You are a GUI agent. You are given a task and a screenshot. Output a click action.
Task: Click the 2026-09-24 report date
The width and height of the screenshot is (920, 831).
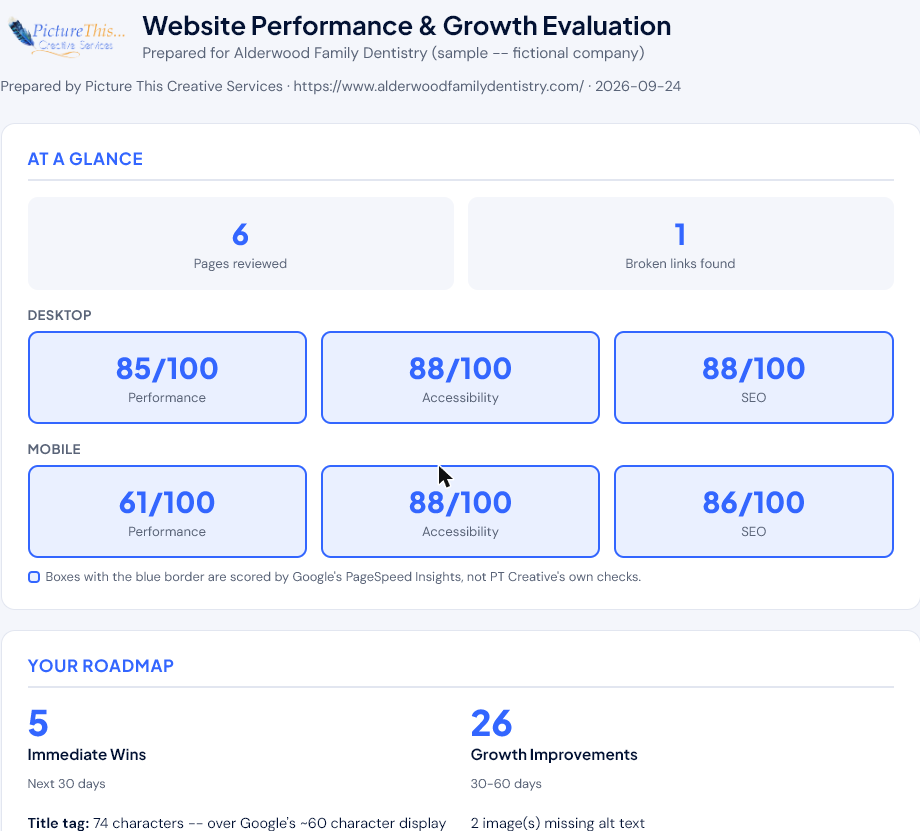638,86
